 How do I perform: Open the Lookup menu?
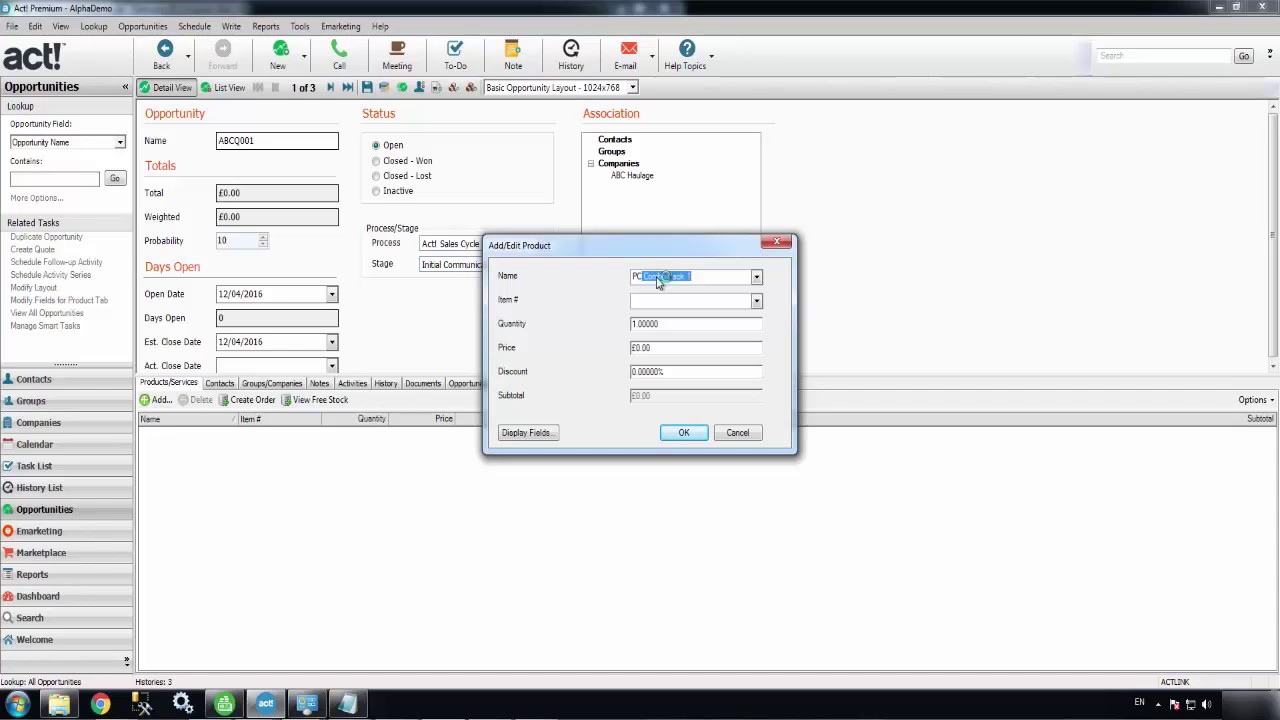click(94, 27)
